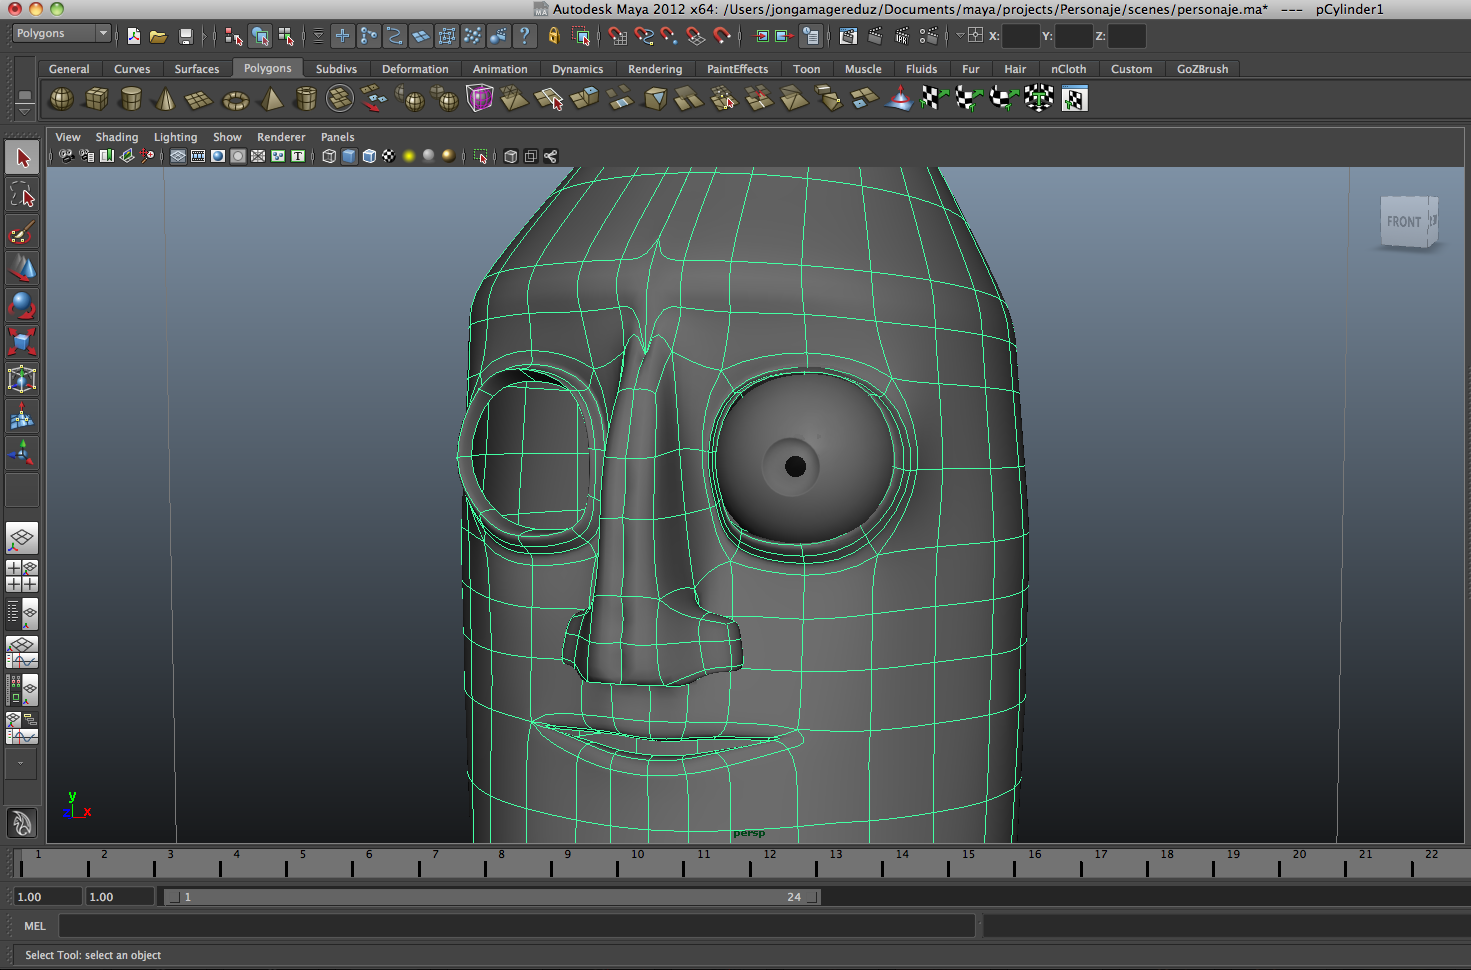The height and width of the screenshot is (970, 1471).
Task: Expand the panel layout arrow under layout buttons
Action: (21, 763)
